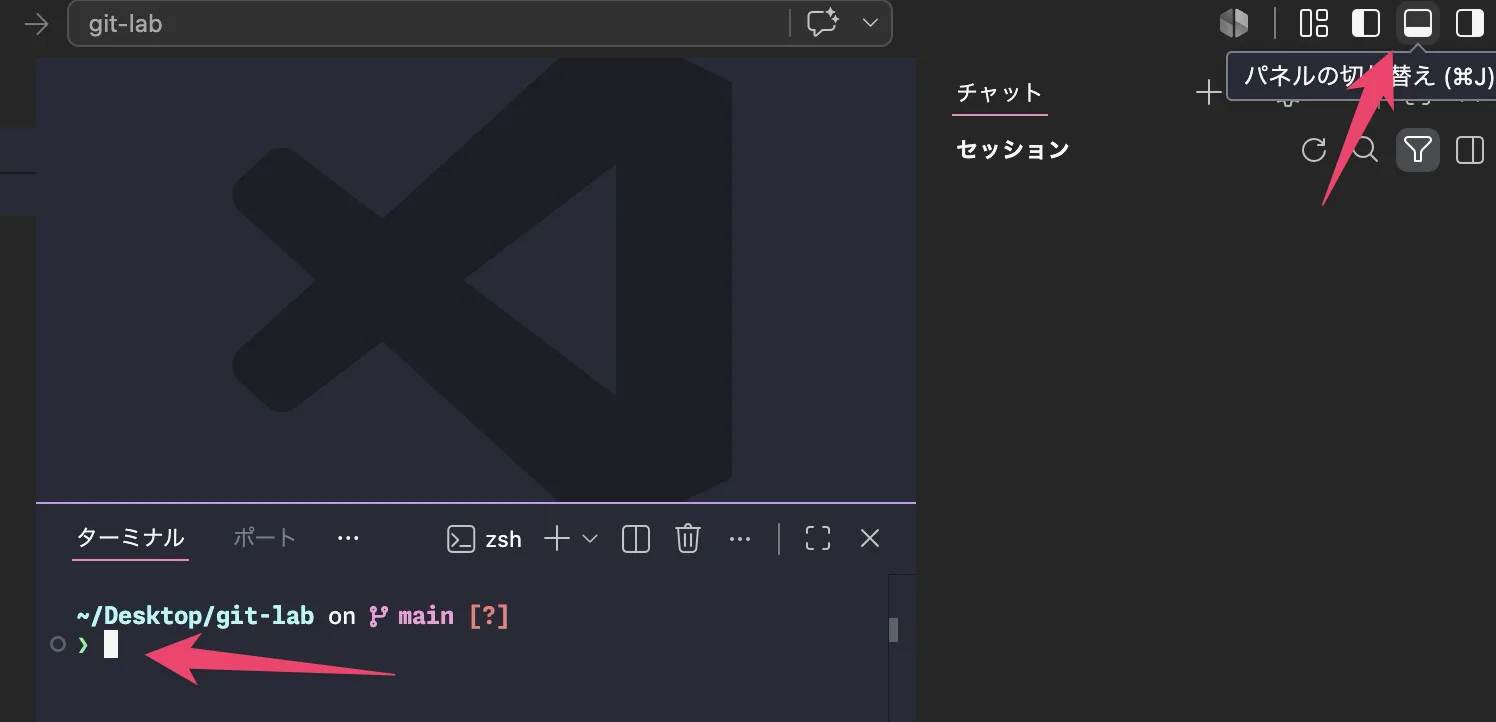Click the hexagon extension icon in title bar
Viewport: 1496px width, 722px height.
click(x=1234, y=23)
